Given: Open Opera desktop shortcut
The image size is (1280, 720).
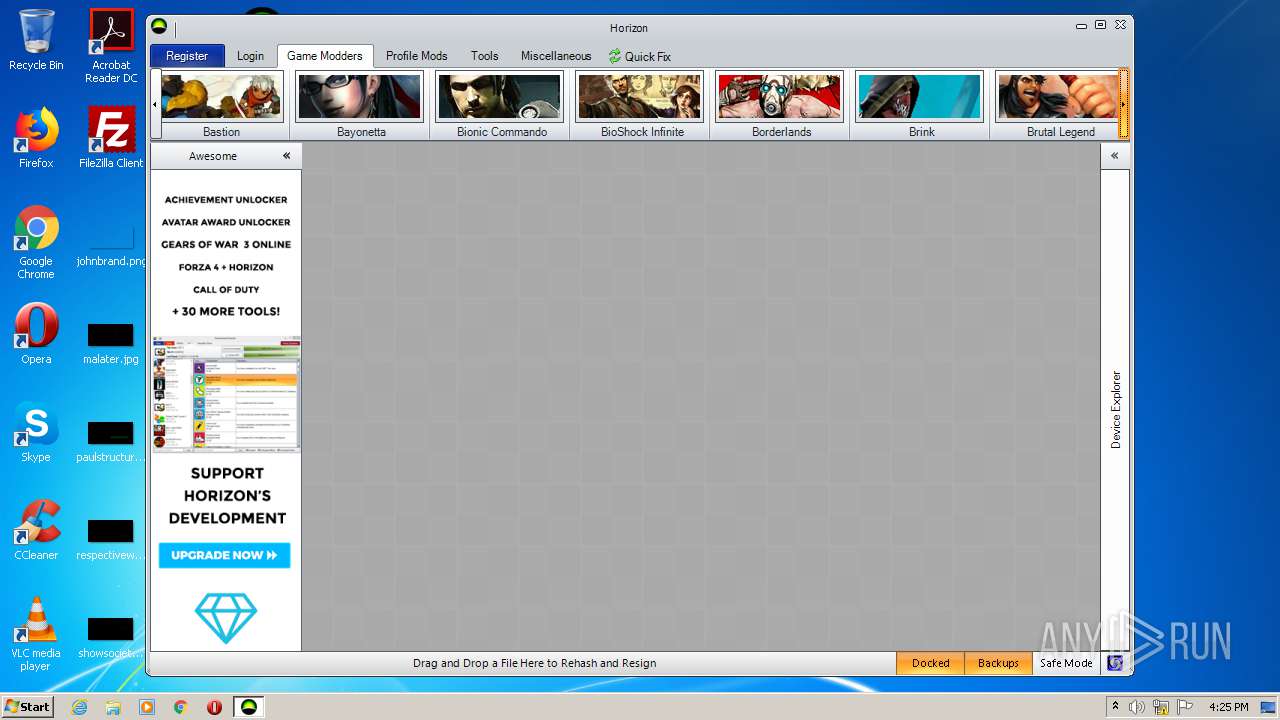Looking at the screenshot, I should [x=36, y=334].
